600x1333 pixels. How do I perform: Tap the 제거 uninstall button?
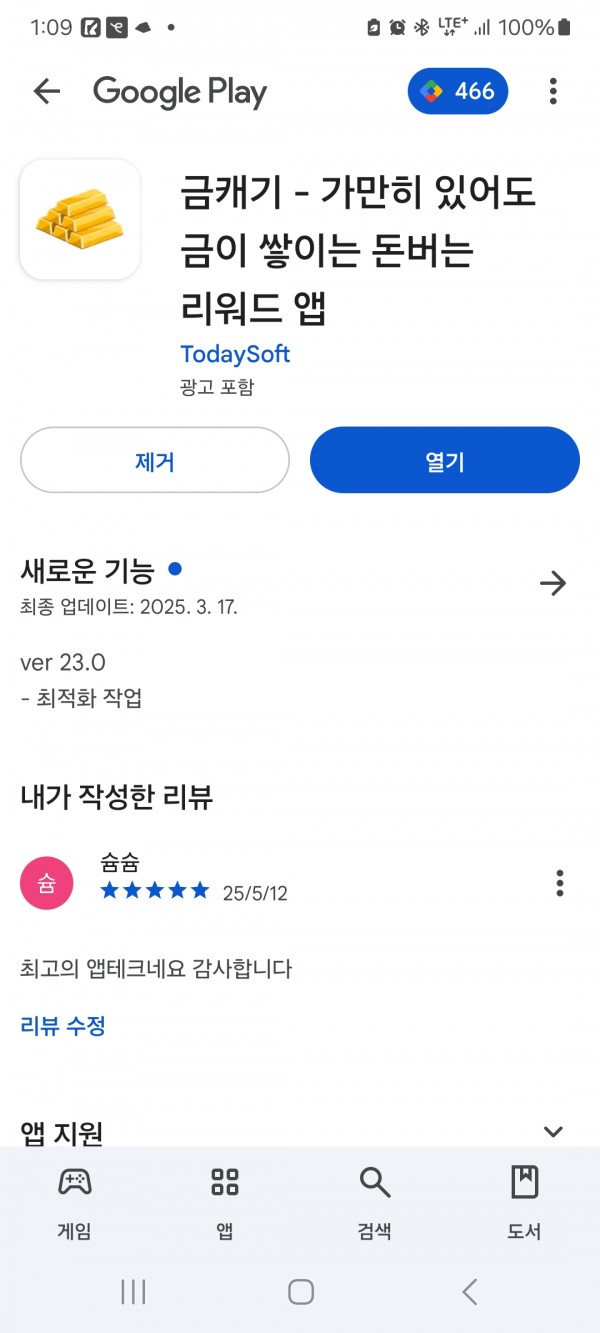(155, 461)
